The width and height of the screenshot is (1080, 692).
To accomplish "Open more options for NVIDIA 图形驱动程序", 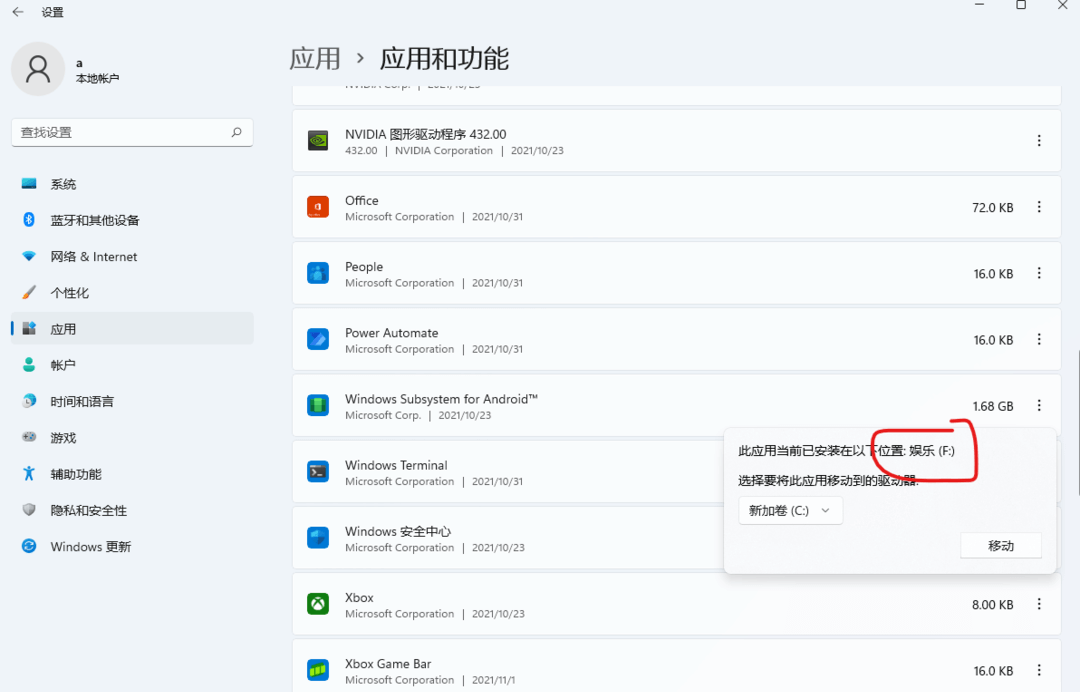I will coord(1039,140).
